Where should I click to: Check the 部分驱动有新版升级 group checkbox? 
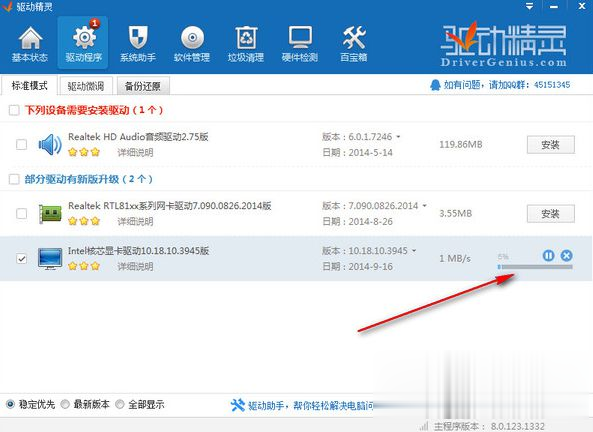click(14, 179)
